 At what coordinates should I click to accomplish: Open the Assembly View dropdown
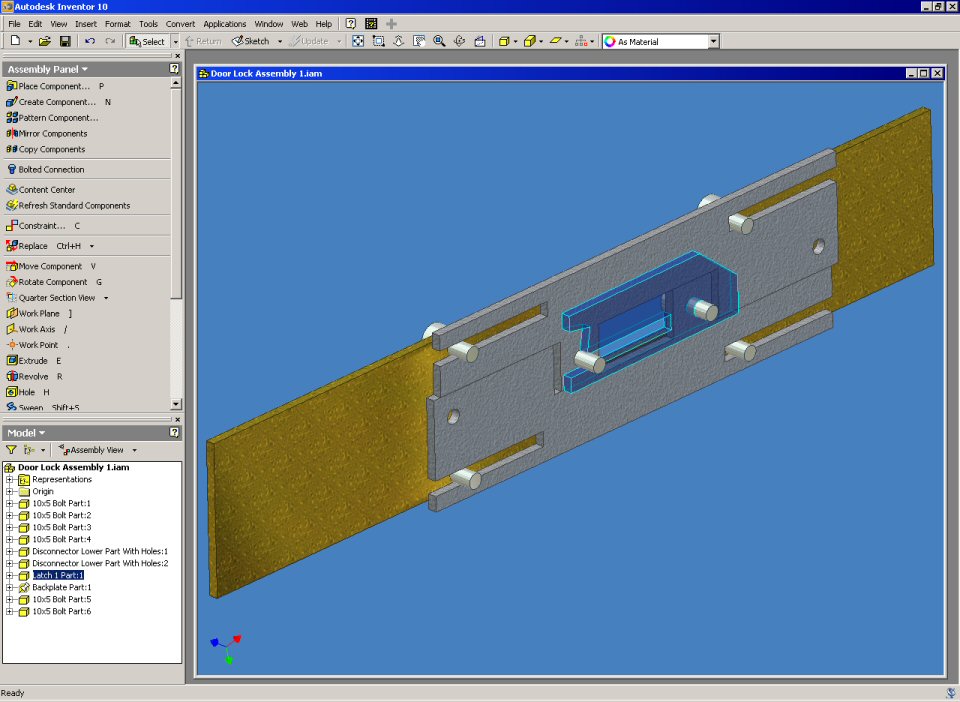click(x=134, y=451)
